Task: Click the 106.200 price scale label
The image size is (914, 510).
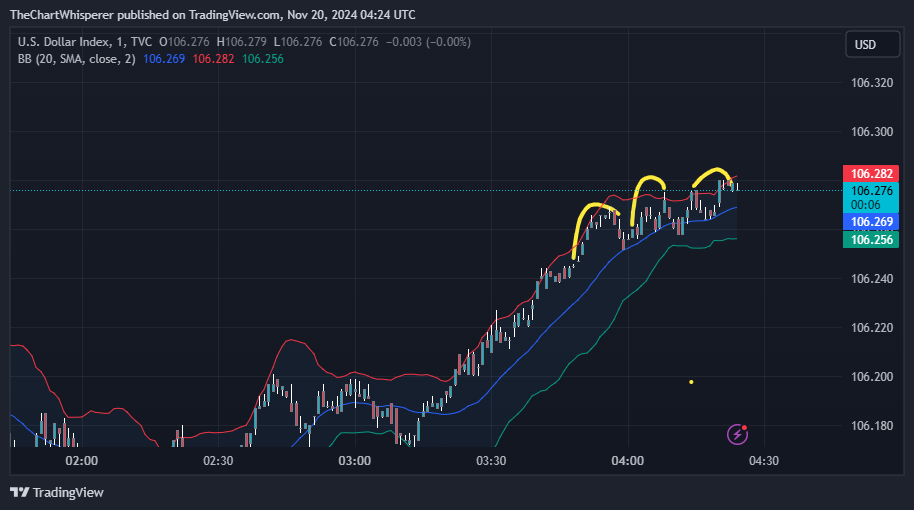Action: pyautogui.click(x=872, y=377)
